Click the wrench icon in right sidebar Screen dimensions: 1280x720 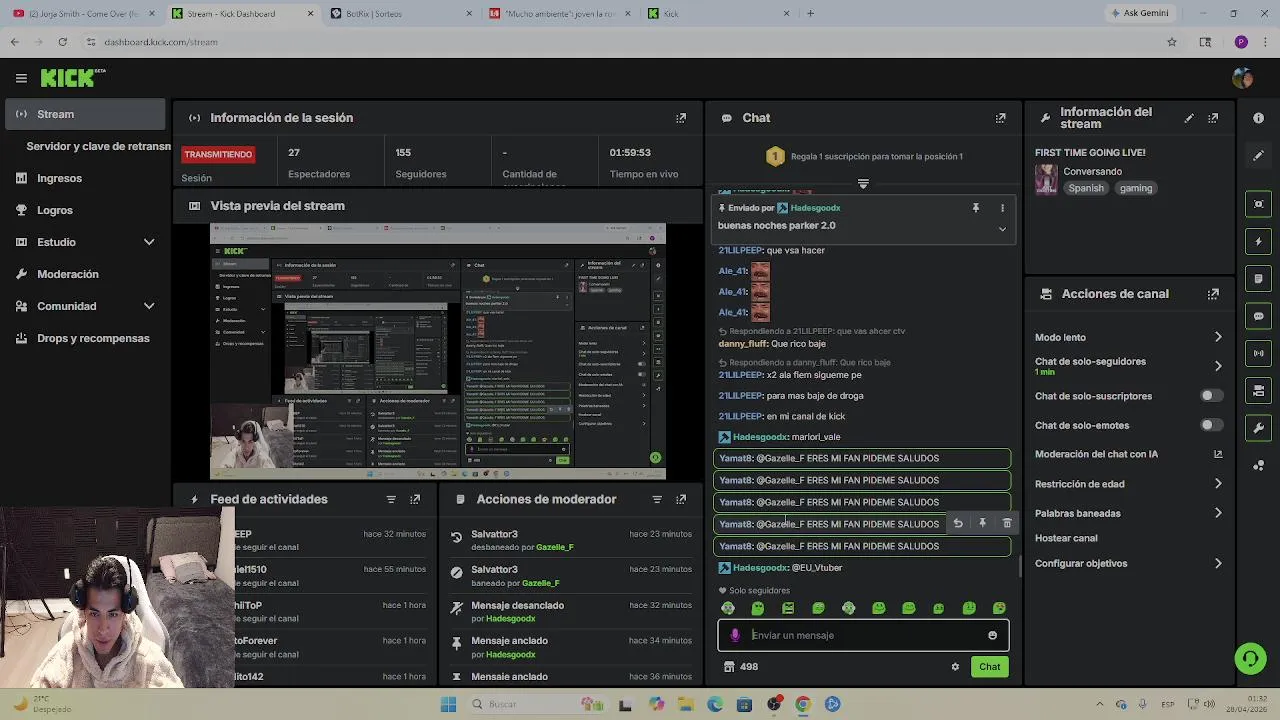tap(1258, 428)
